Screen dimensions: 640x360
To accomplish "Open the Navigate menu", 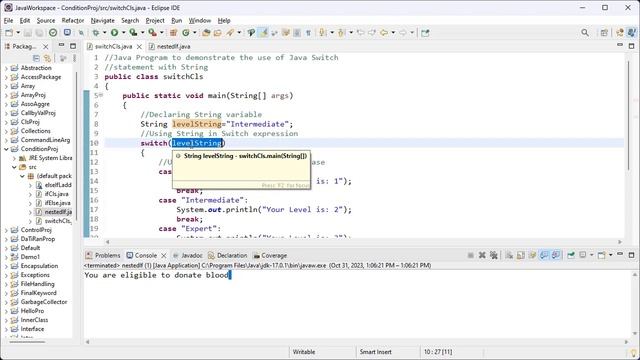I will pyautogui.click(x=102, y=20).
